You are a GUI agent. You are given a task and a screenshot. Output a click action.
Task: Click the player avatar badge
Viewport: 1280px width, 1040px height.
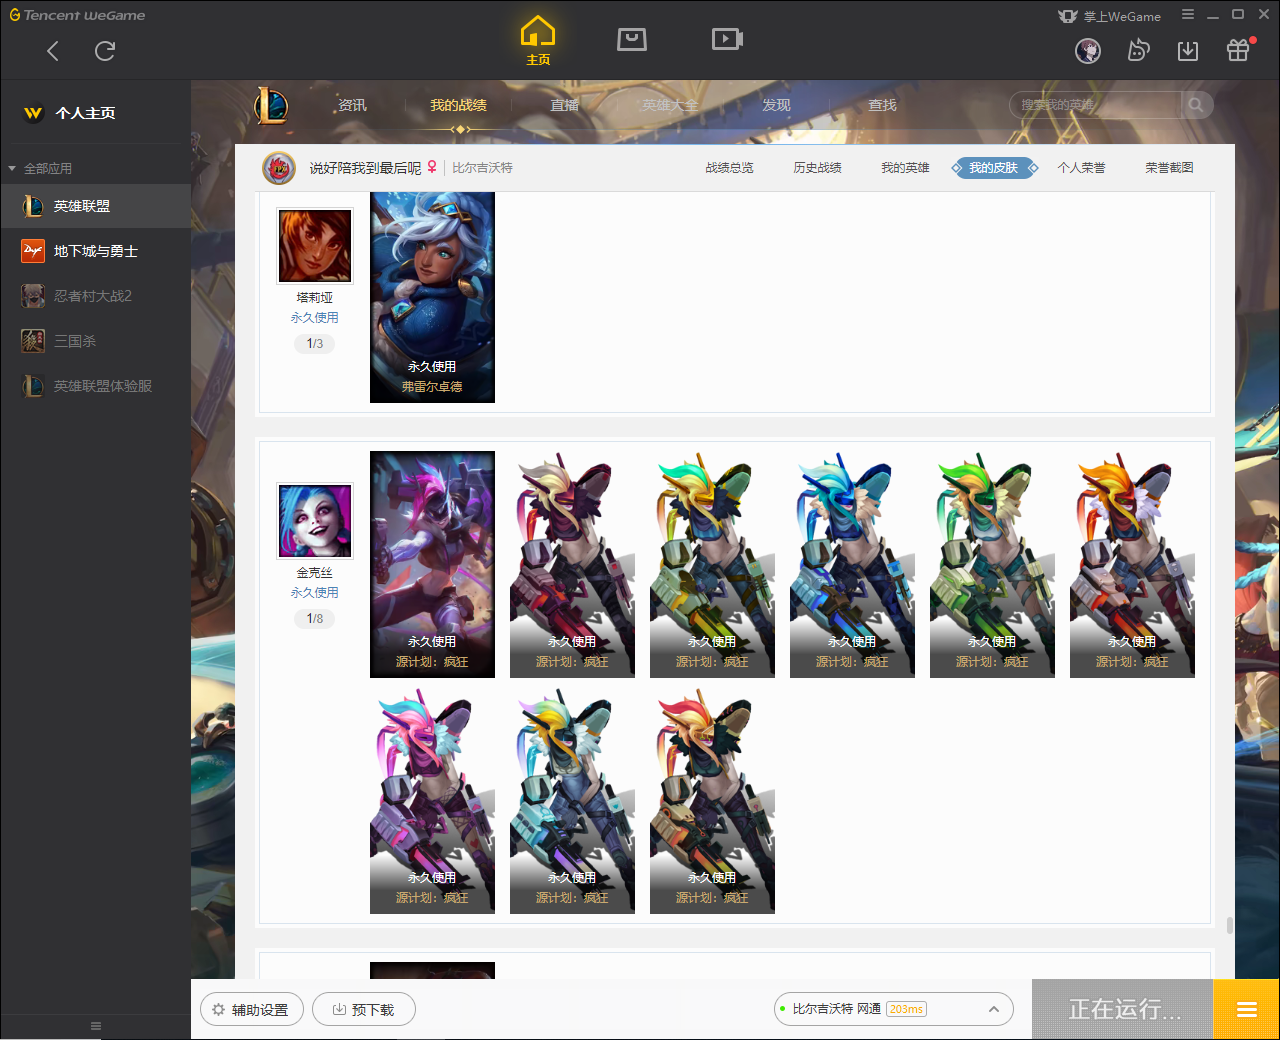click(279, 168)
